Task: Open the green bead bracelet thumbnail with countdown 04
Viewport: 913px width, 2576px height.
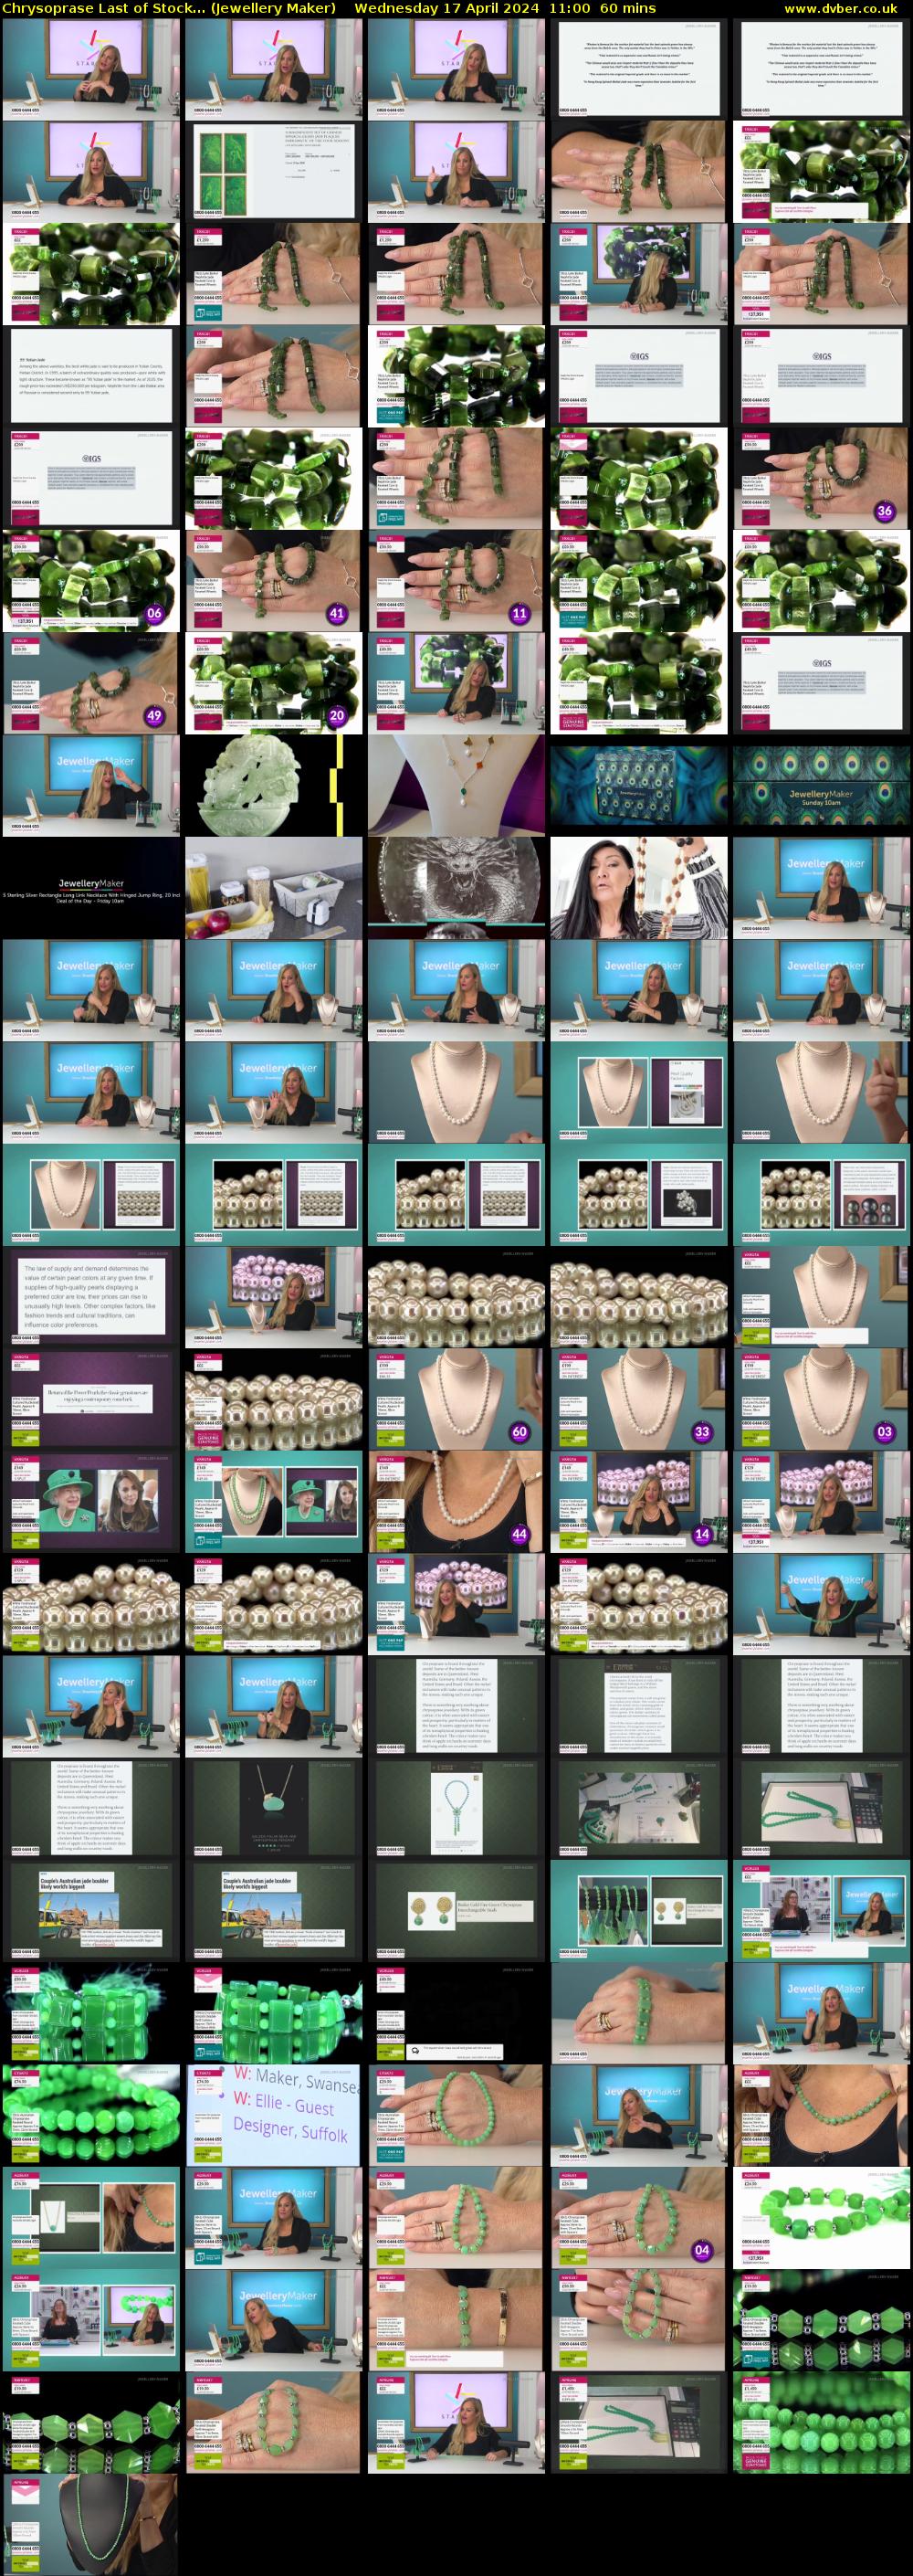Action: point(638,2218)
